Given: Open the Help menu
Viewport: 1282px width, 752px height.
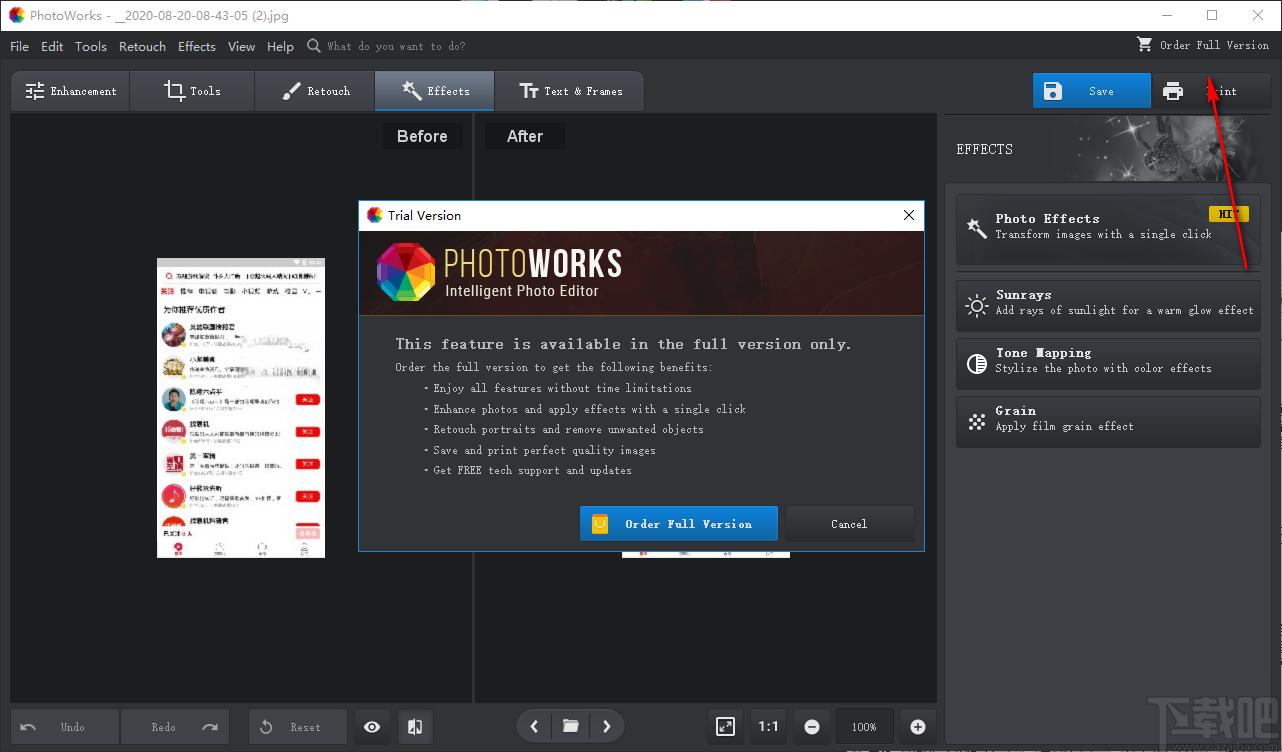Looking at the screenshot, I should point(280,46).
